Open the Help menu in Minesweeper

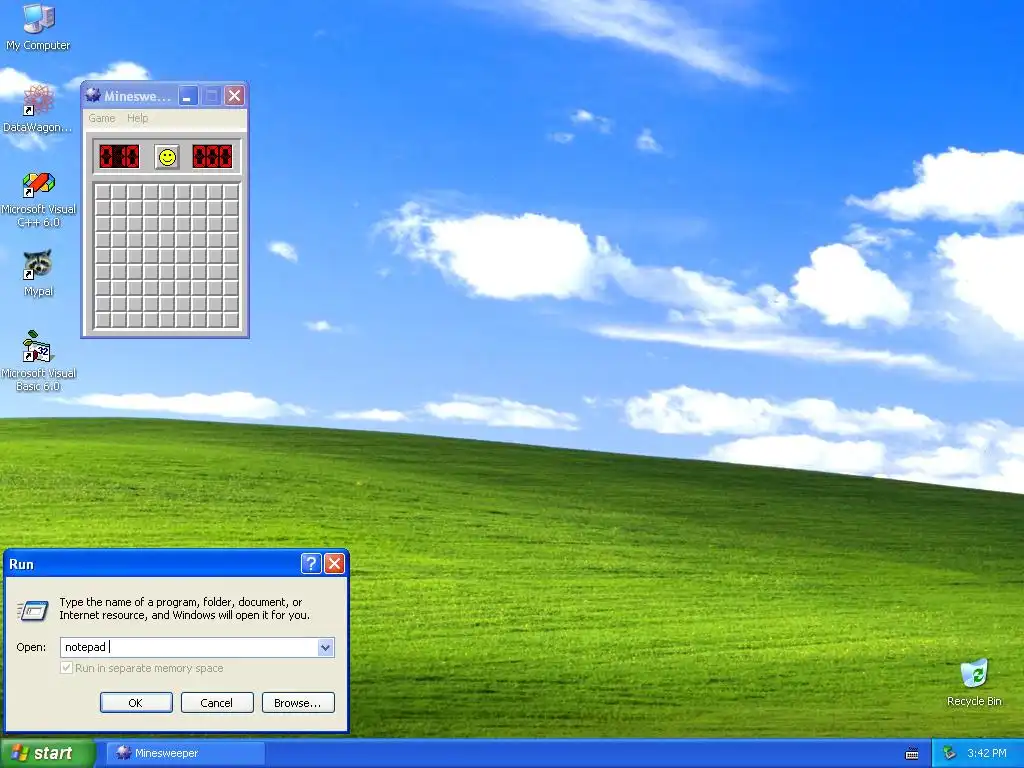pos(137,118)
